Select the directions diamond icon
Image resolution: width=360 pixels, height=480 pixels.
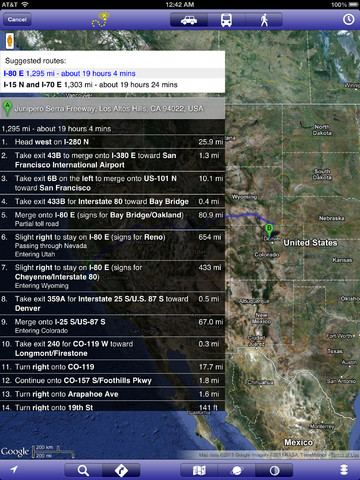click(x=121, y=470)
